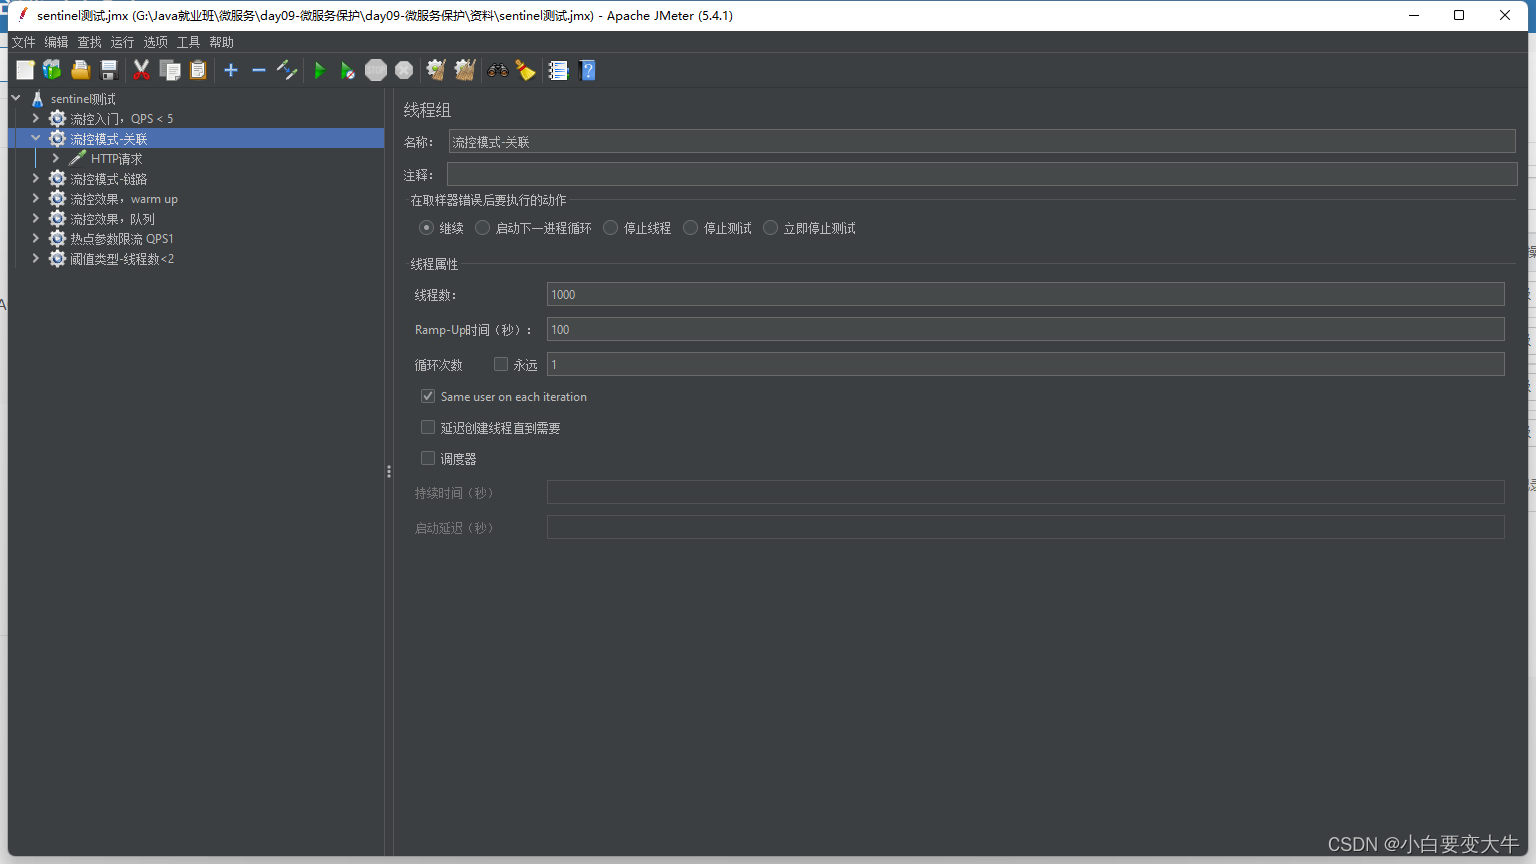Select sentinel测试 test plan node
This screenshot has width=1536, height=864.
click(x=83, y=99)
